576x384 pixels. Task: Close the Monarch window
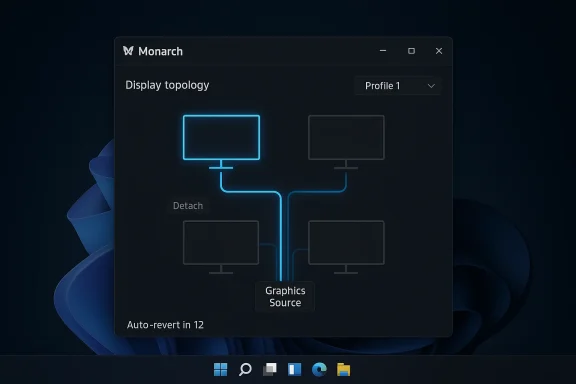pos(439,51)
